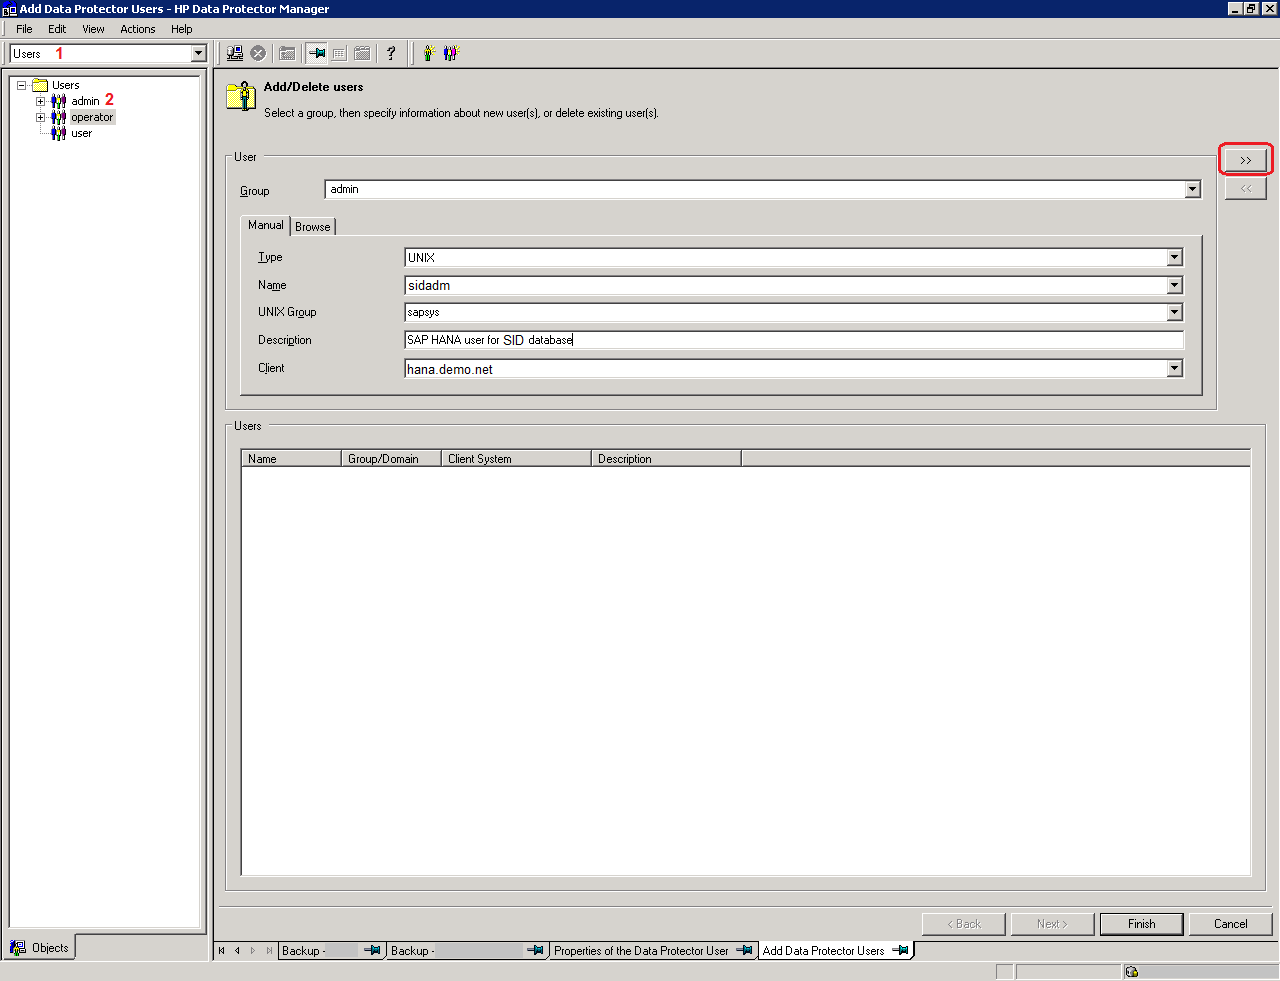This screenshot has height=981, width=1280.
Task: Expand the operator group tree node
Action: coord(40,117)
